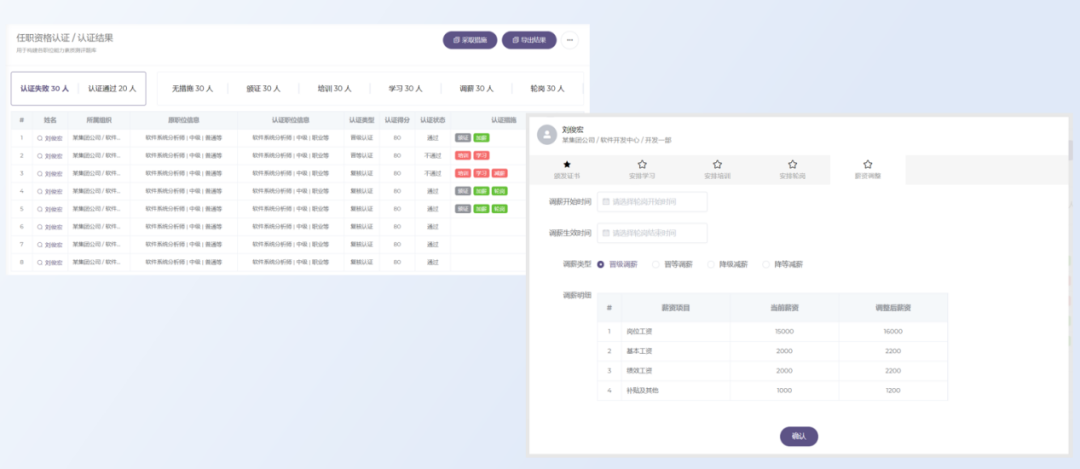The width and height of the screenshot is (1080, 469).
Task: Open the 安排轮岗 tab label
Action: [x=792, y=176]
